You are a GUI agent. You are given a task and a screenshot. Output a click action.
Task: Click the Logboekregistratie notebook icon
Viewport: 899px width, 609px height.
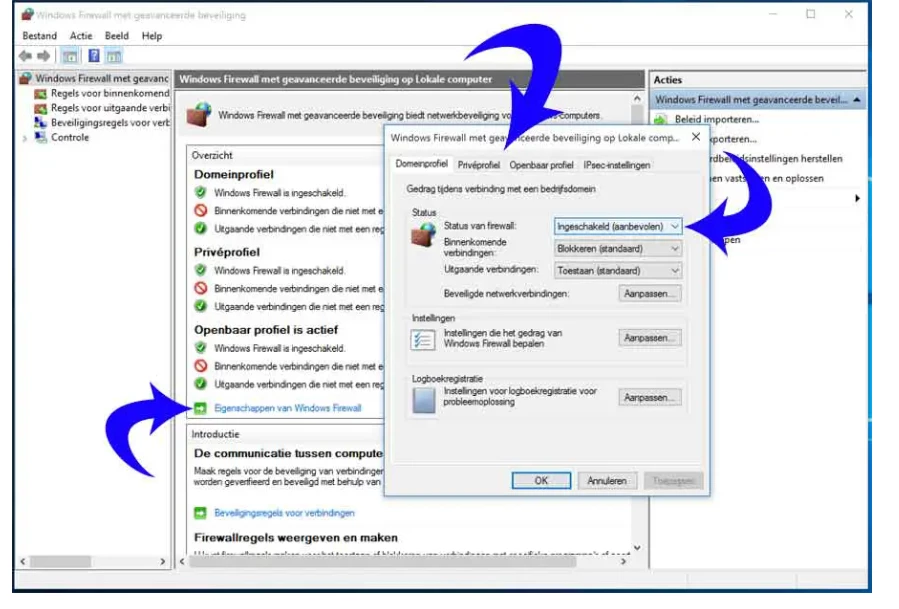[x=424, y=400]
